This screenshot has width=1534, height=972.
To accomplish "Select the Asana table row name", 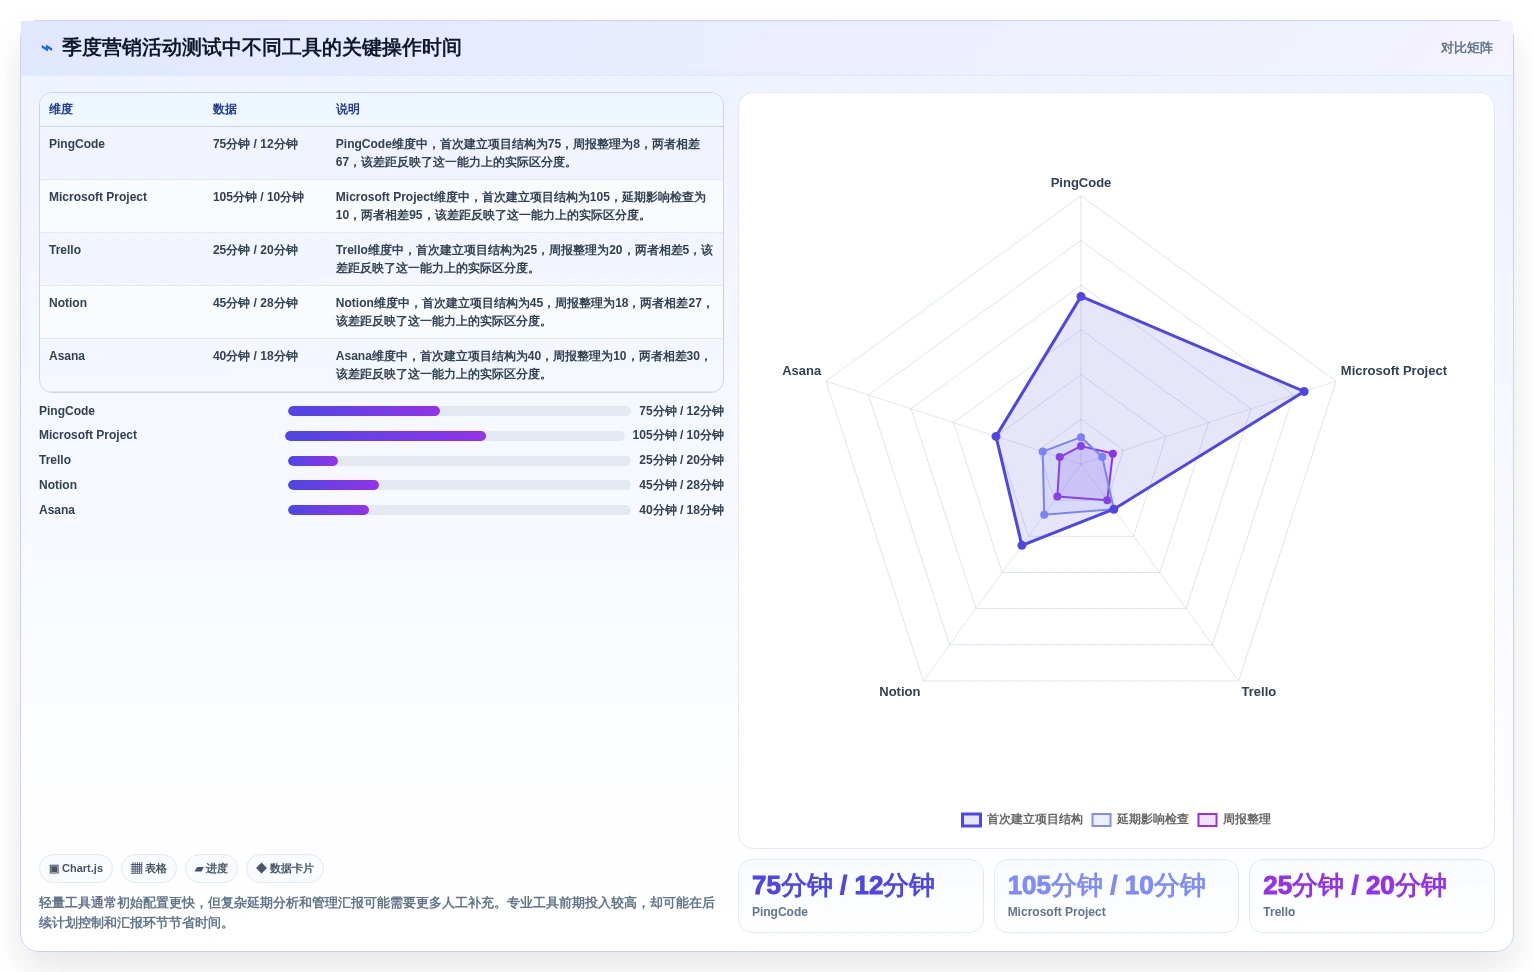I will [x=67, y=356].
